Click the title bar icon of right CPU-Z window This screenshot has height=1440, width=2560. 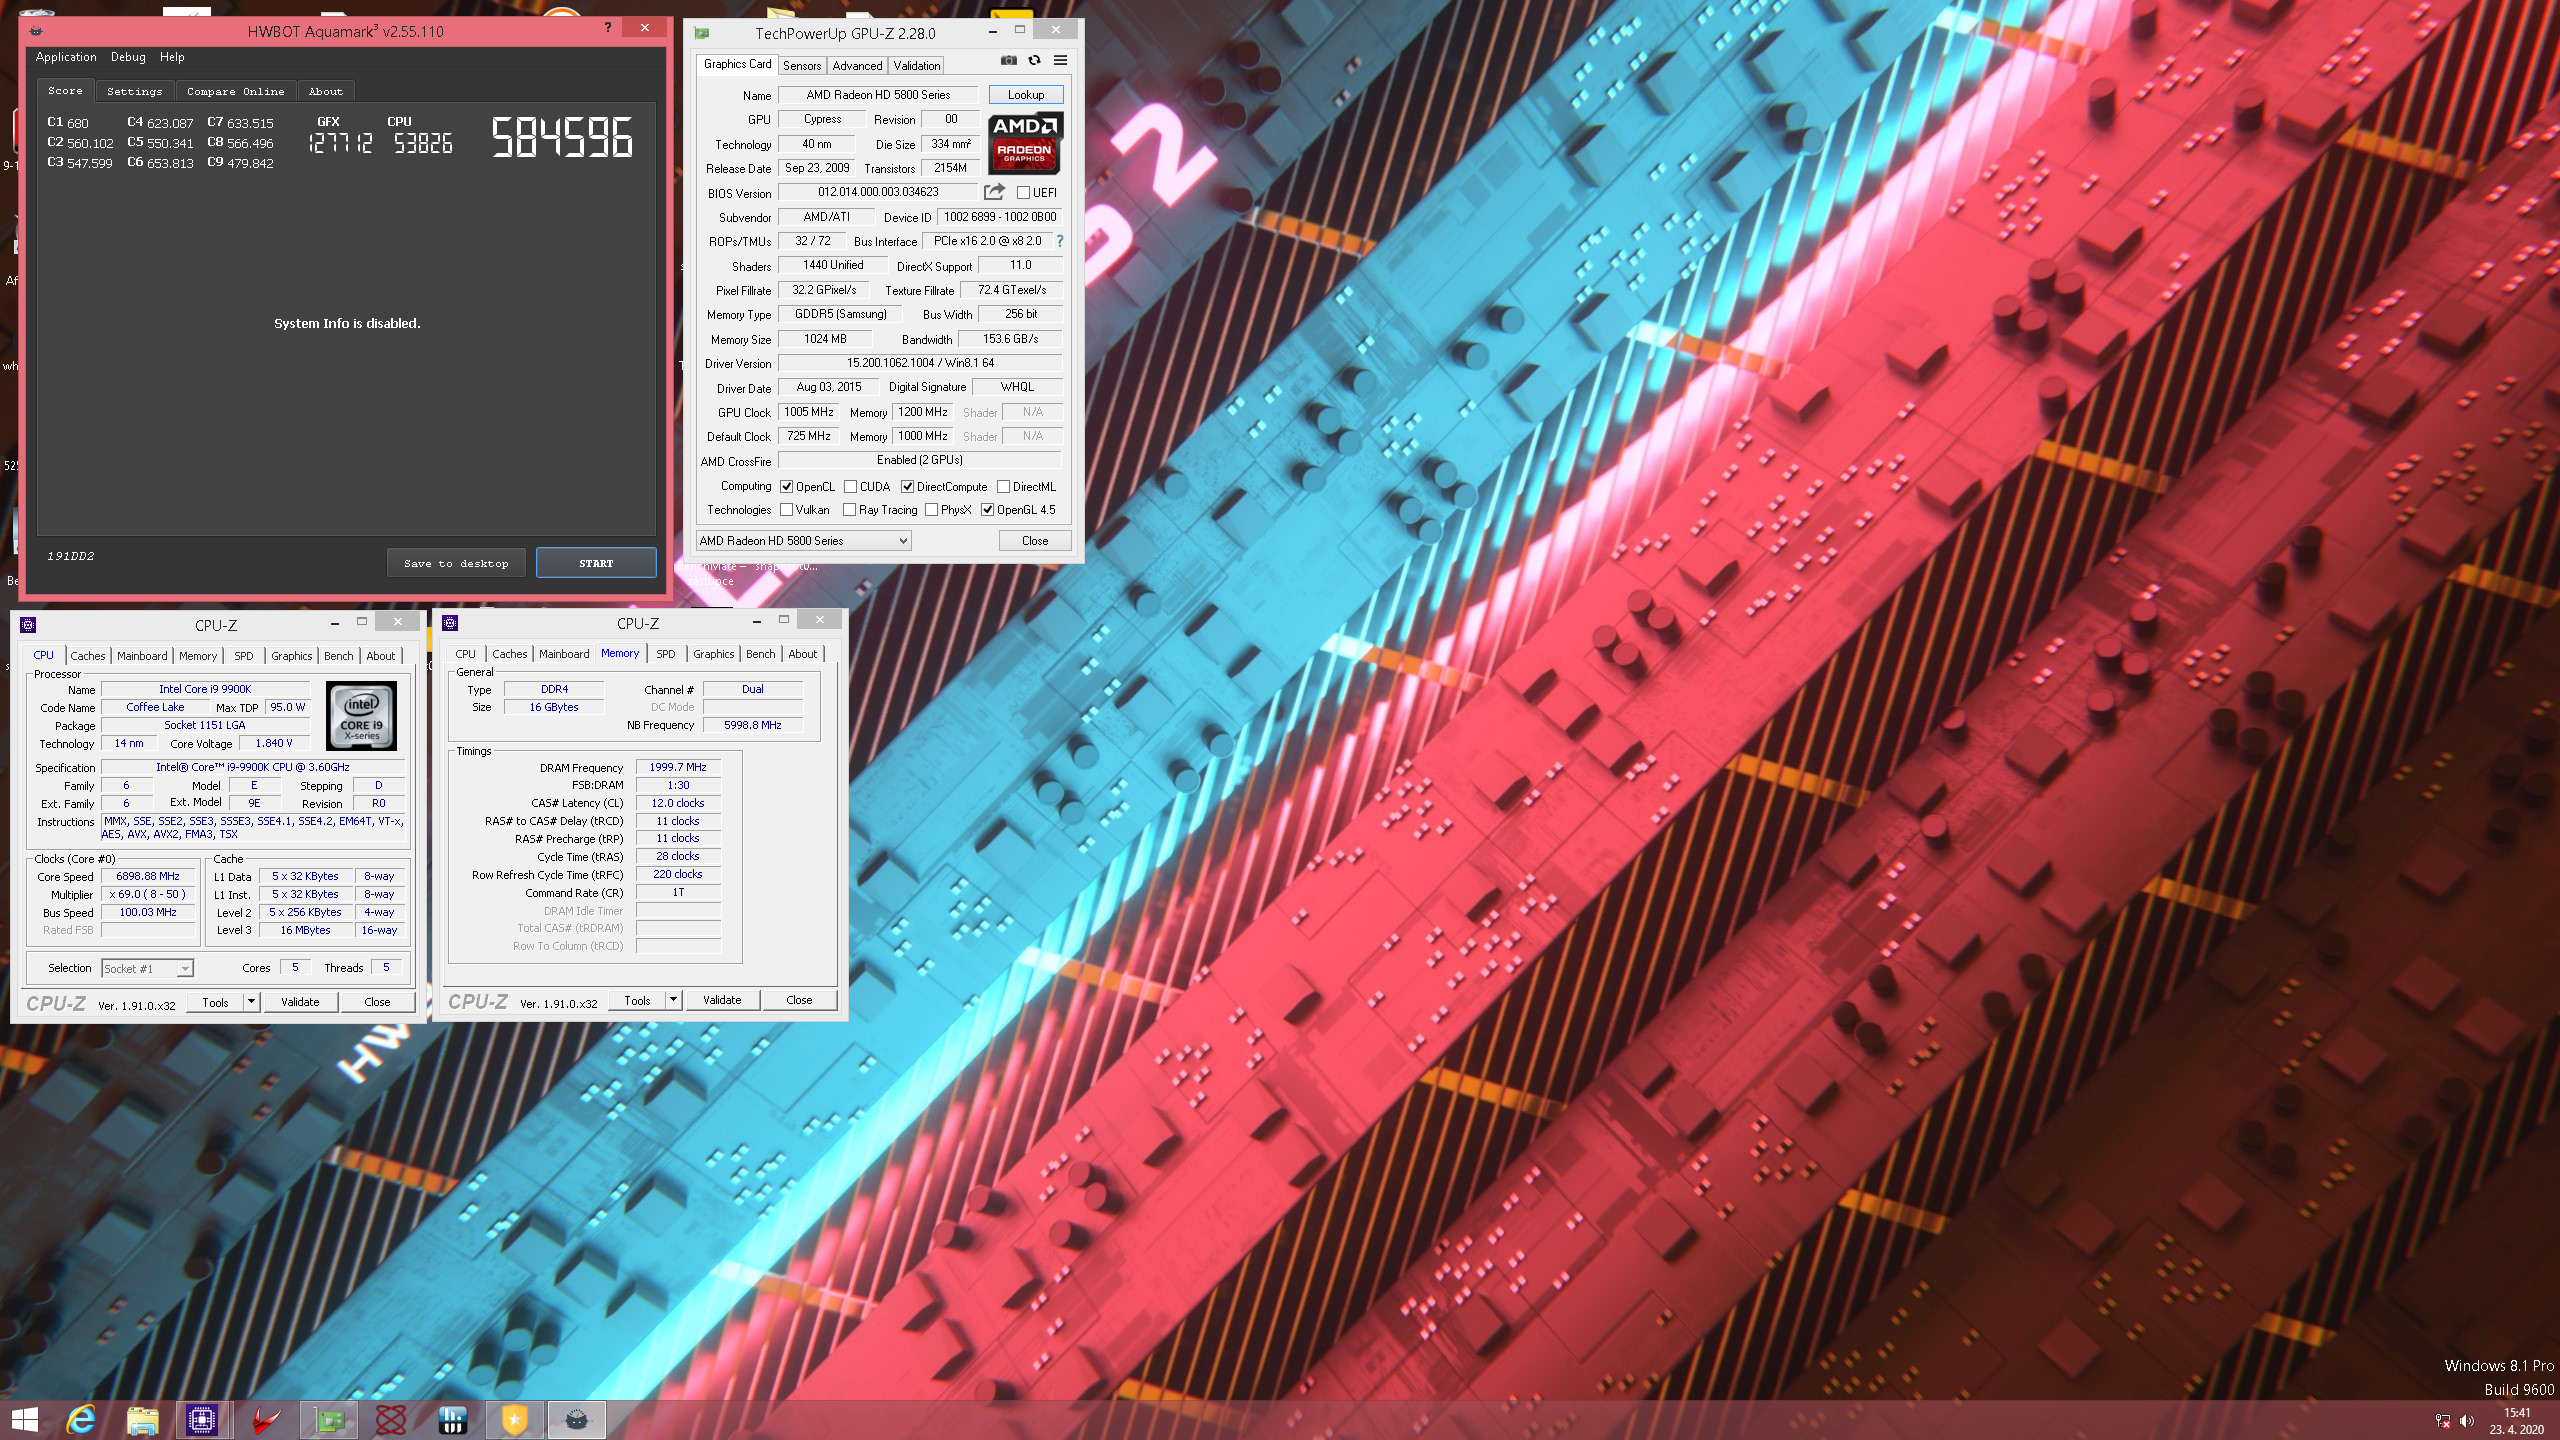450,623
